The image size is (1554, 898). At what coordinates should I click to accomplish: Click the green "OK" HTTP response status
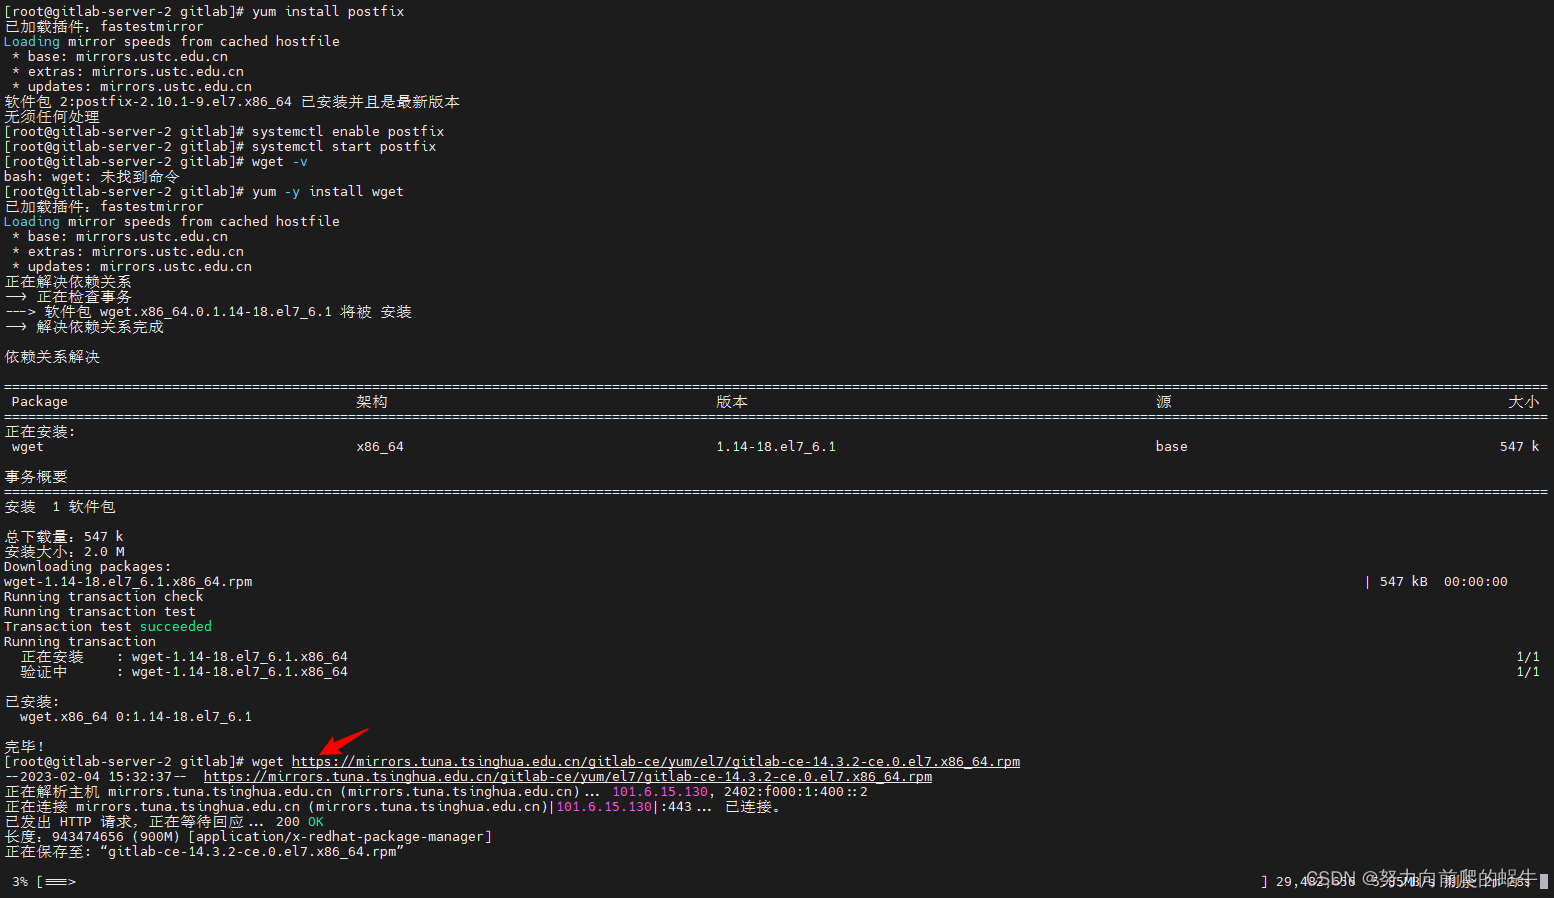coord(316,822)
